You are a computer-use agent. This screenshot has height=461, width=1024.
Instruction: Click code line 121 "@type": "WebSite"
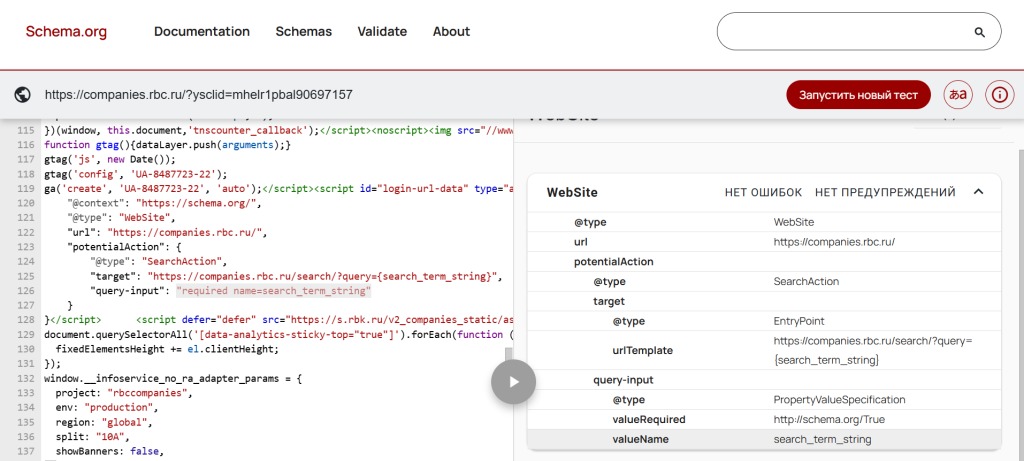point(120,217)
